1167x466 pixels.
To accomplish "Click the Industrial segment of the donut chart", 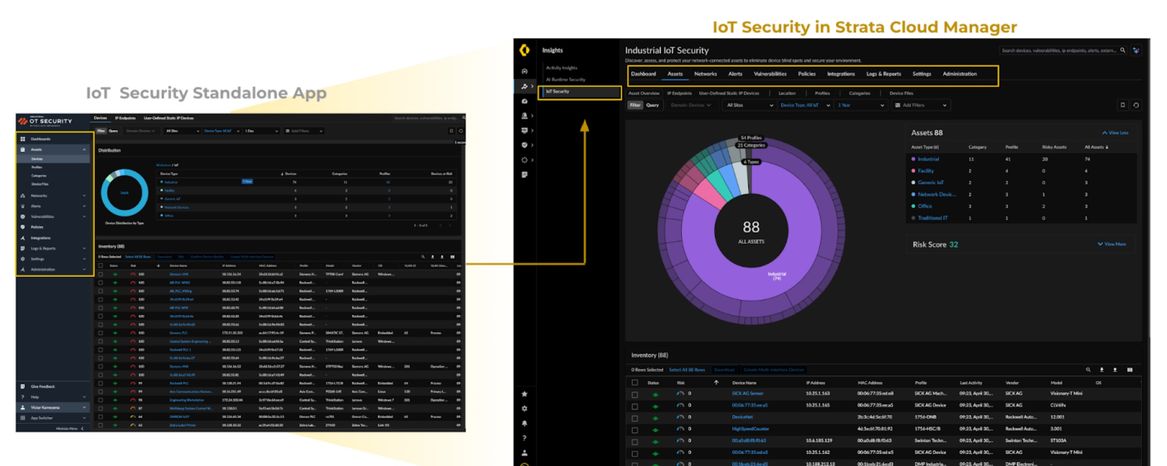I will click(x=776, y=276).
